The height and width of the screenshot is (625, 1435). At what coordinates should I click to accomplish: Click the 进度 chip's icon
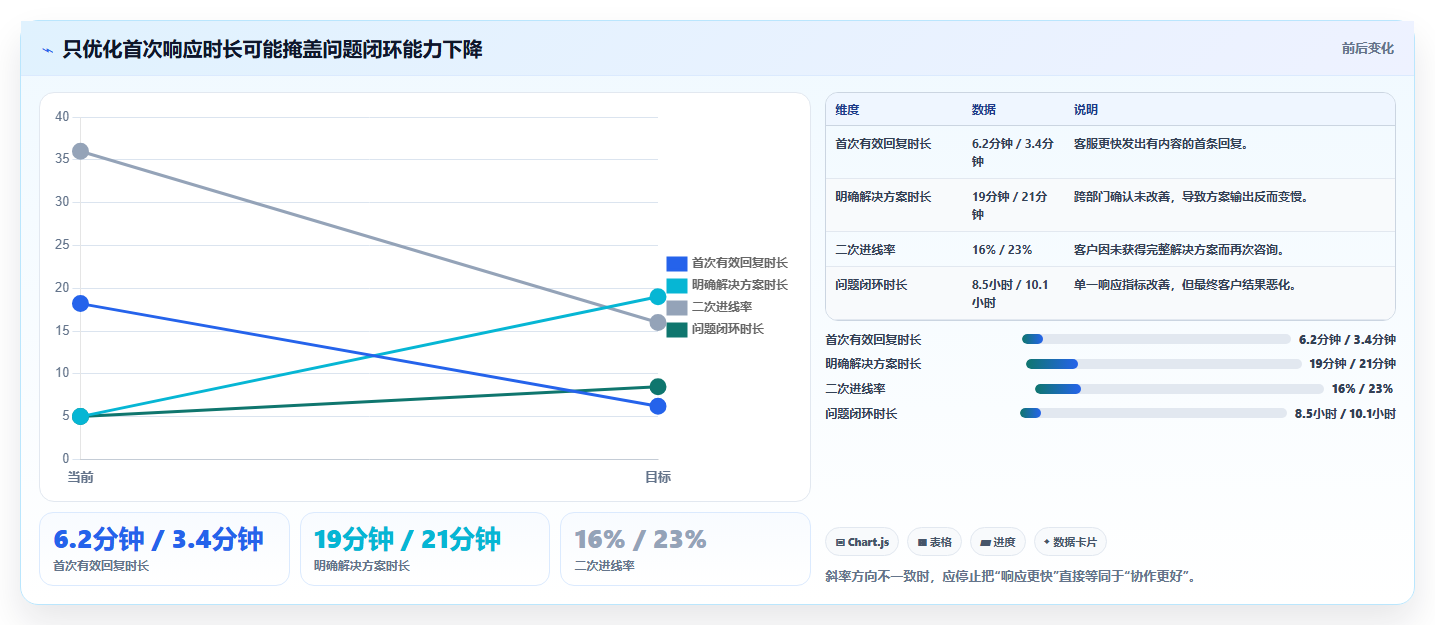coord(986,542)
